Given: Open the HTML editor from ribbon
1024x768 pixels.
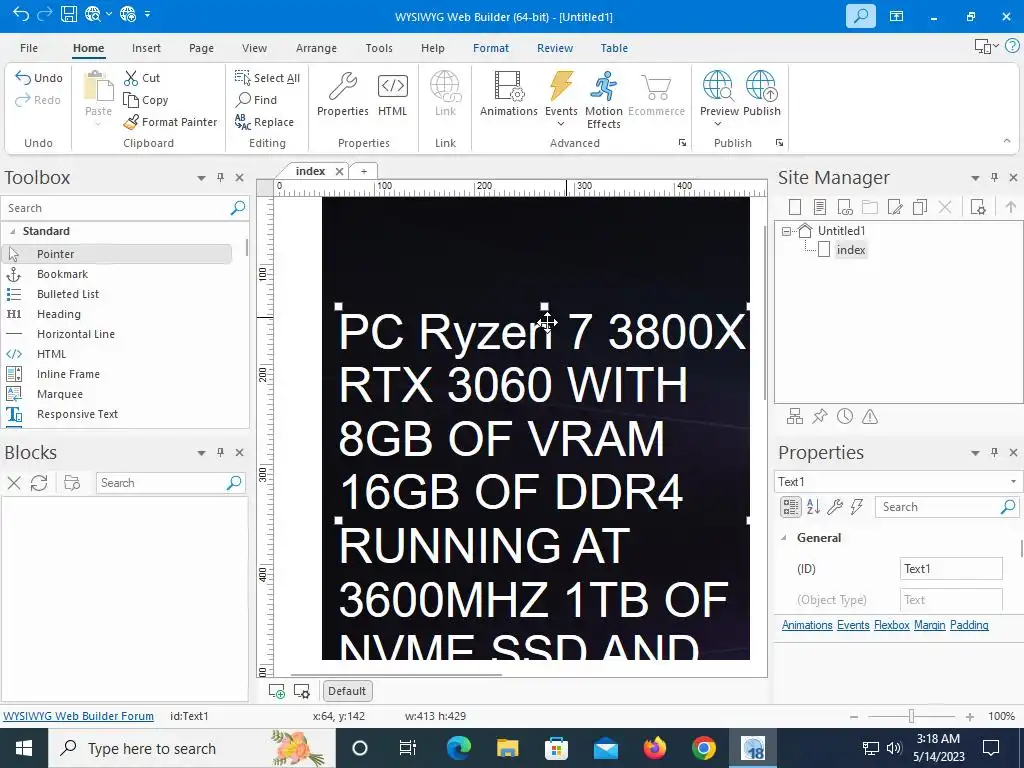Looking at the screenshot, I should click(392, 95).
